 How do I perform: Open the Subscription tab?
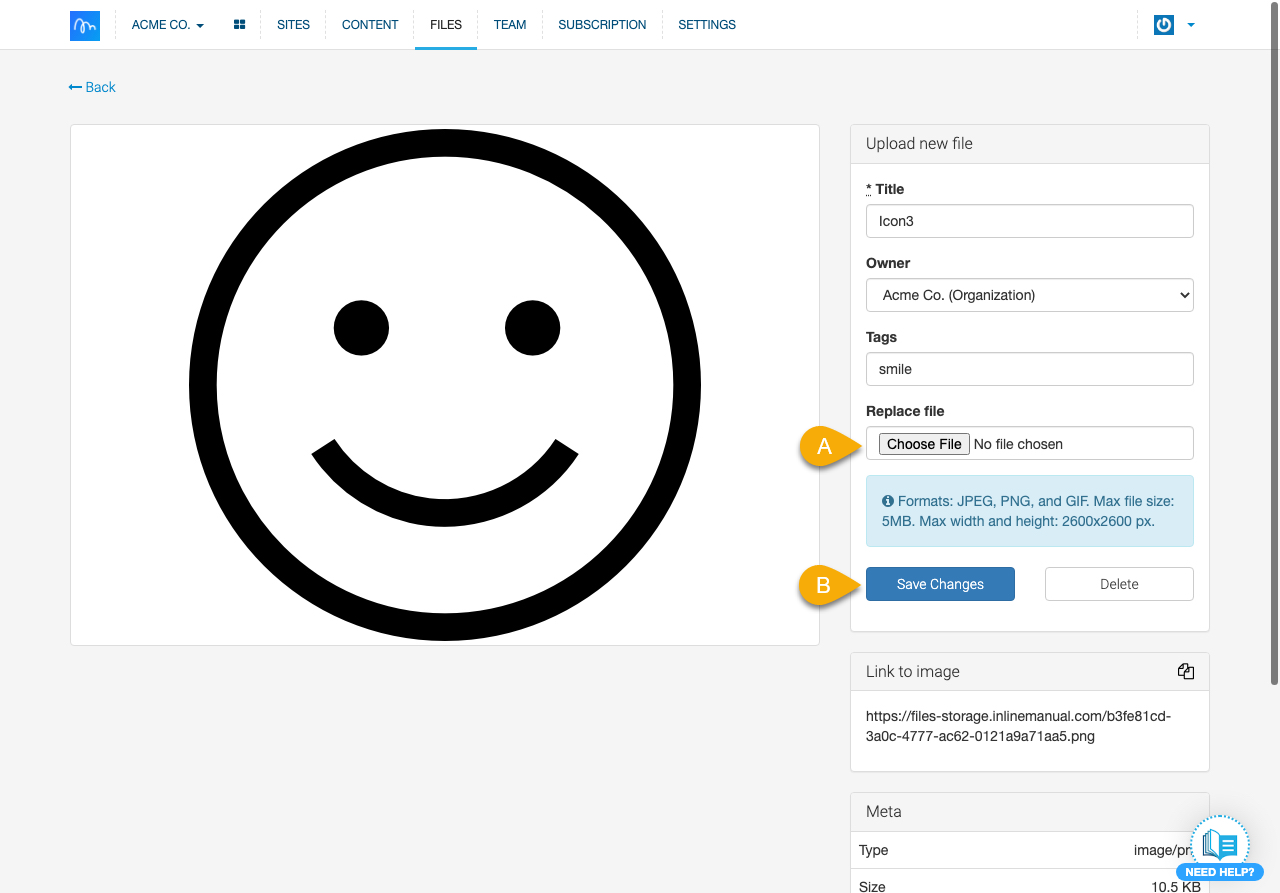[602, 25]
